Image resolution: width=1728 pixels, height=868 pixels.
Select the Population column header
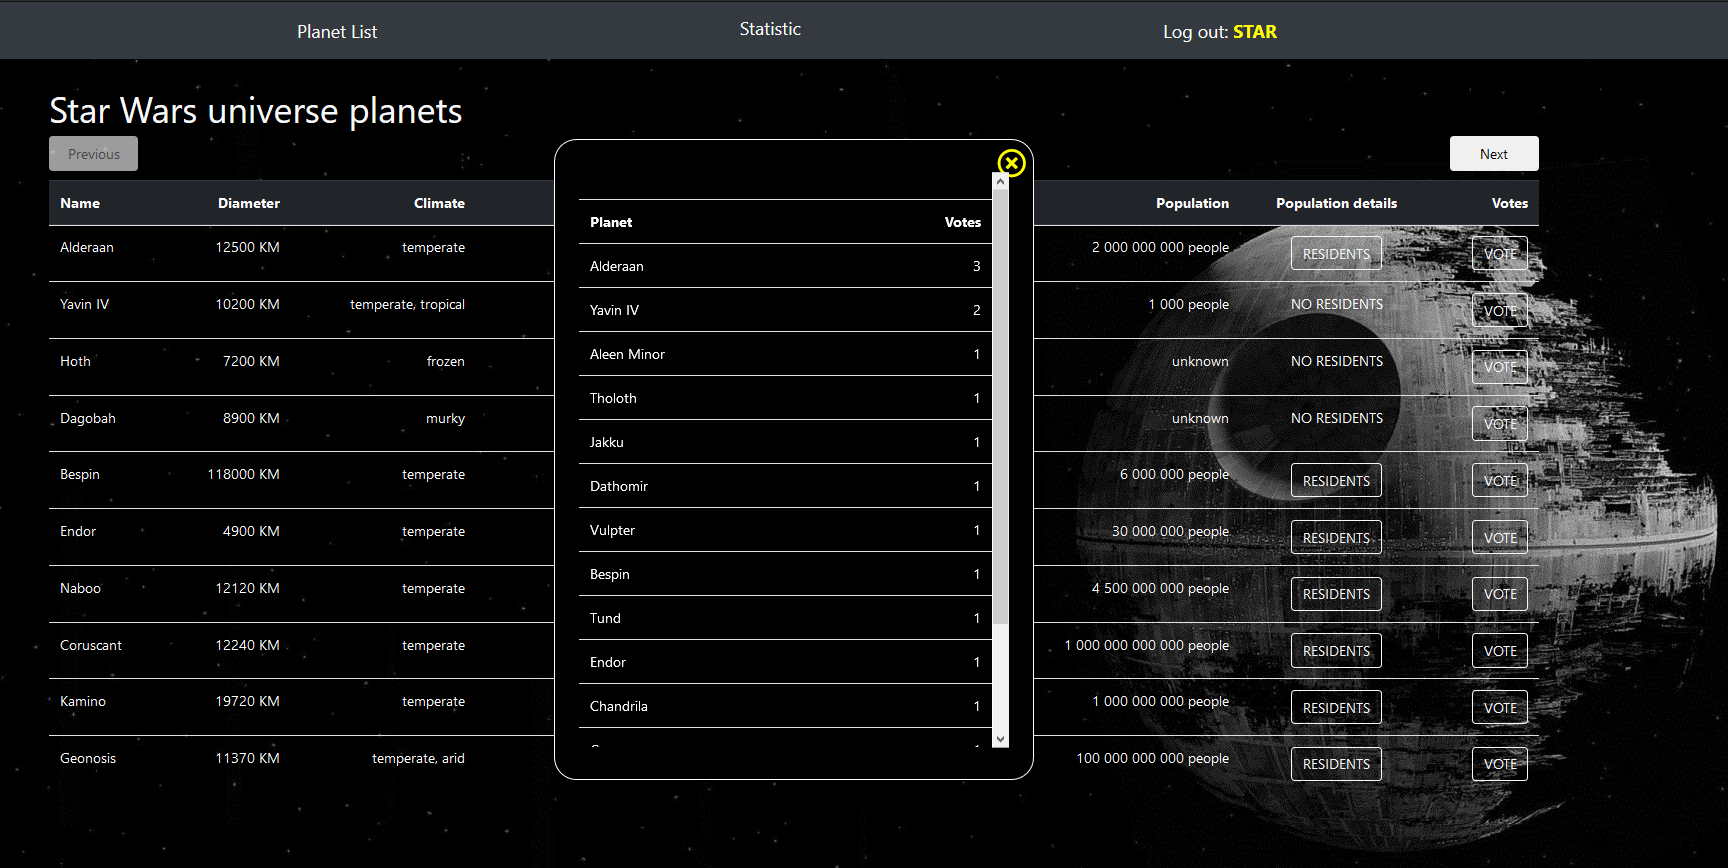tap(1192, 203)
